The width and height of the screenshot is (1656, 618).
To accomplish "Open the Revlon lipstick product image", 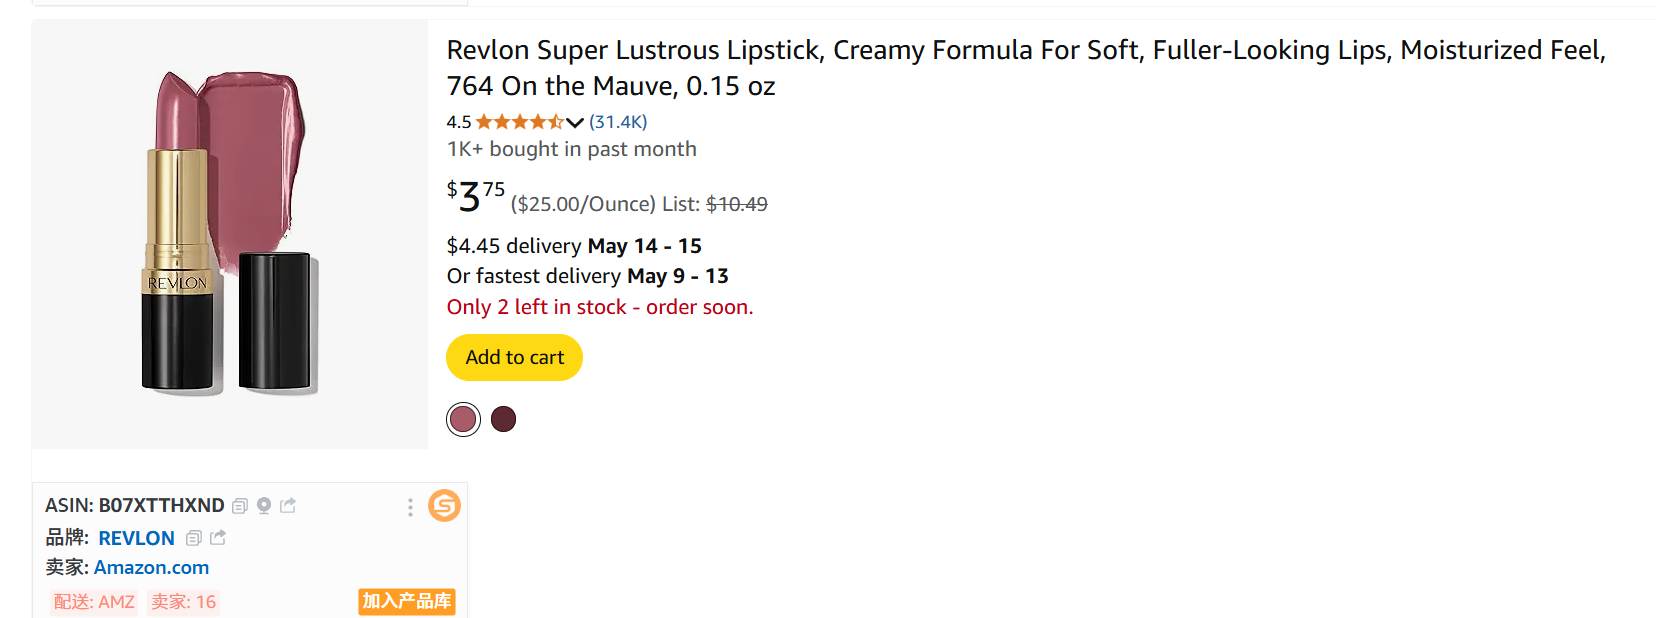I will click(230, 234).
